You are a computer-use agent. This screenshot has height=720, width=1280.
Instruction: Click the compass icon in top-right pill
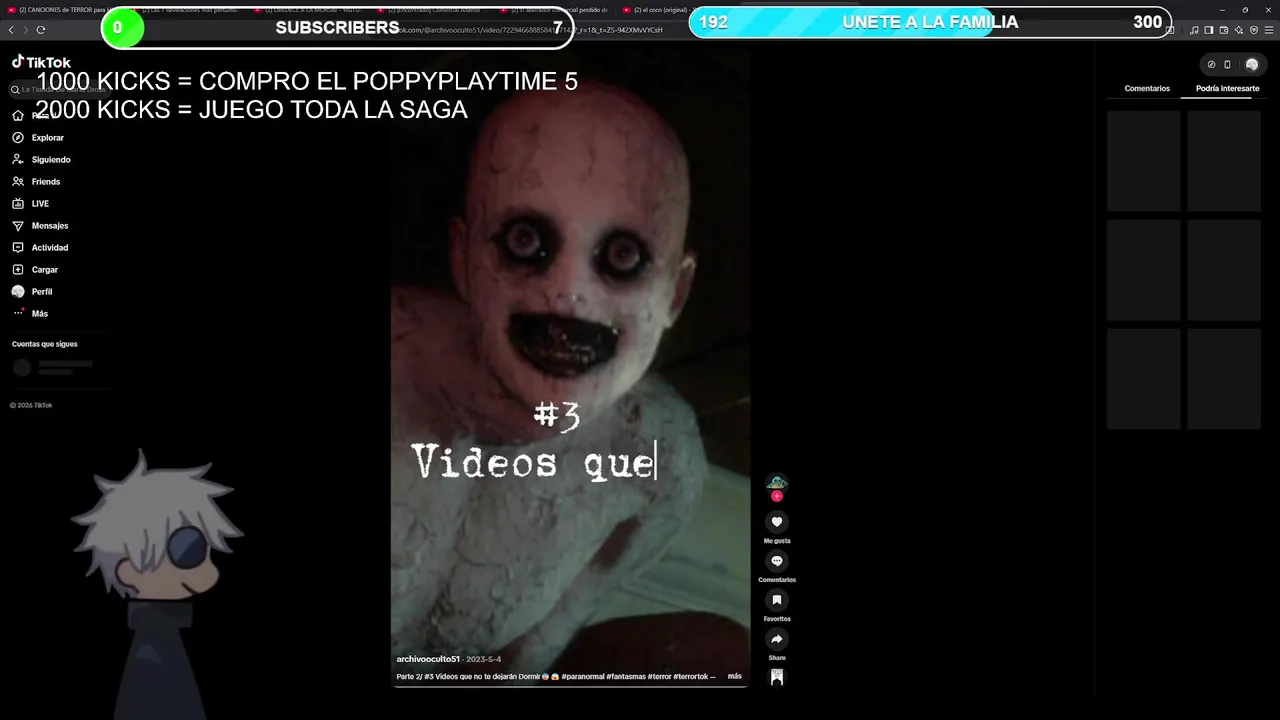pyautogui.click(x=1211, y=65)
